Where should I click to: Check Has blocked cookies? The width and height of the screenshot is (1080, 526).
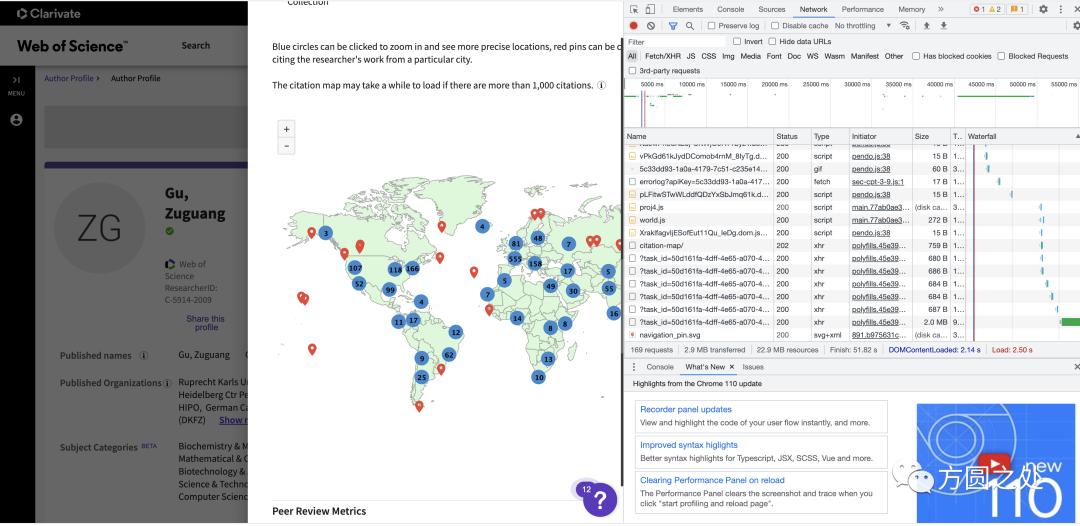click(916, 56)
